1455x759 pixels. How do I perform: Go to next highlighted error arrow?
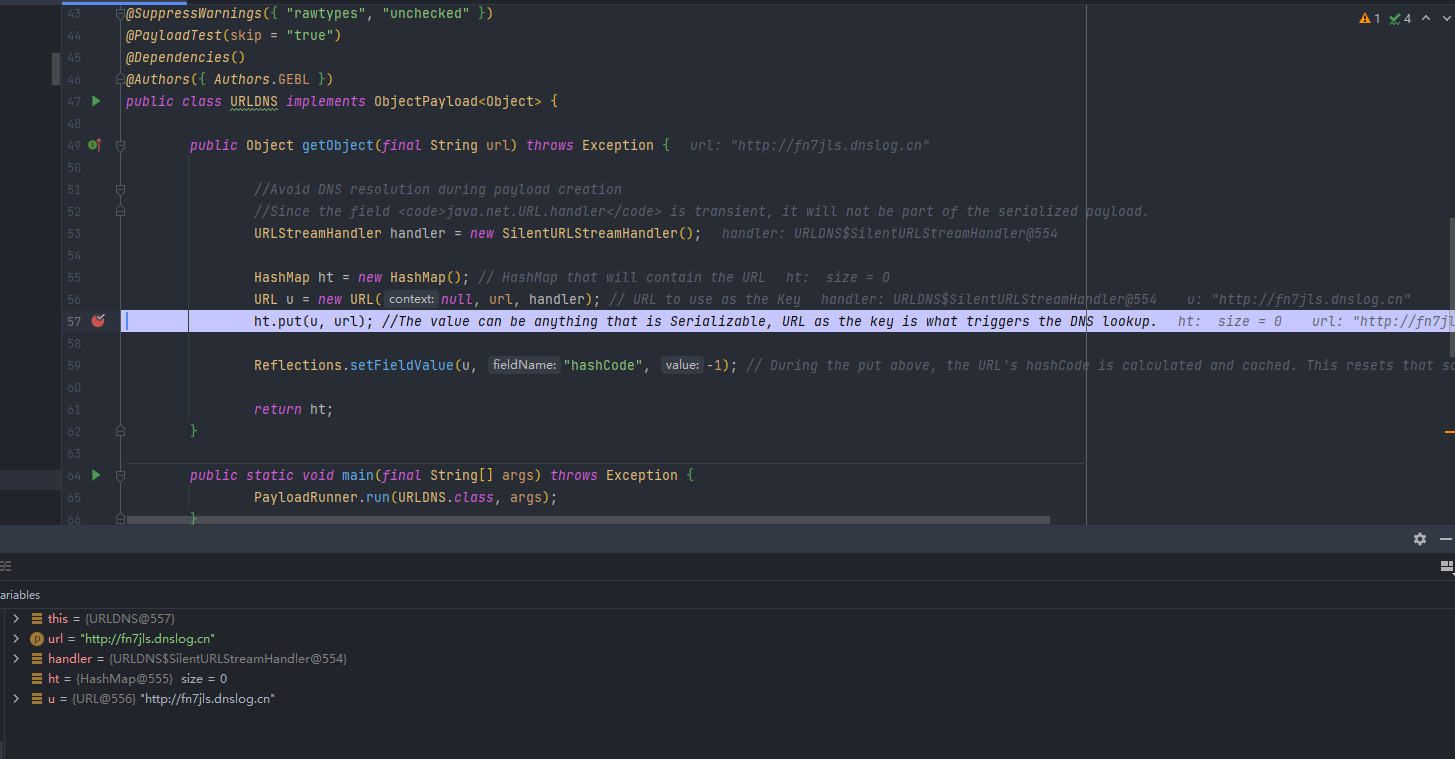click(x=1445, y=18)
